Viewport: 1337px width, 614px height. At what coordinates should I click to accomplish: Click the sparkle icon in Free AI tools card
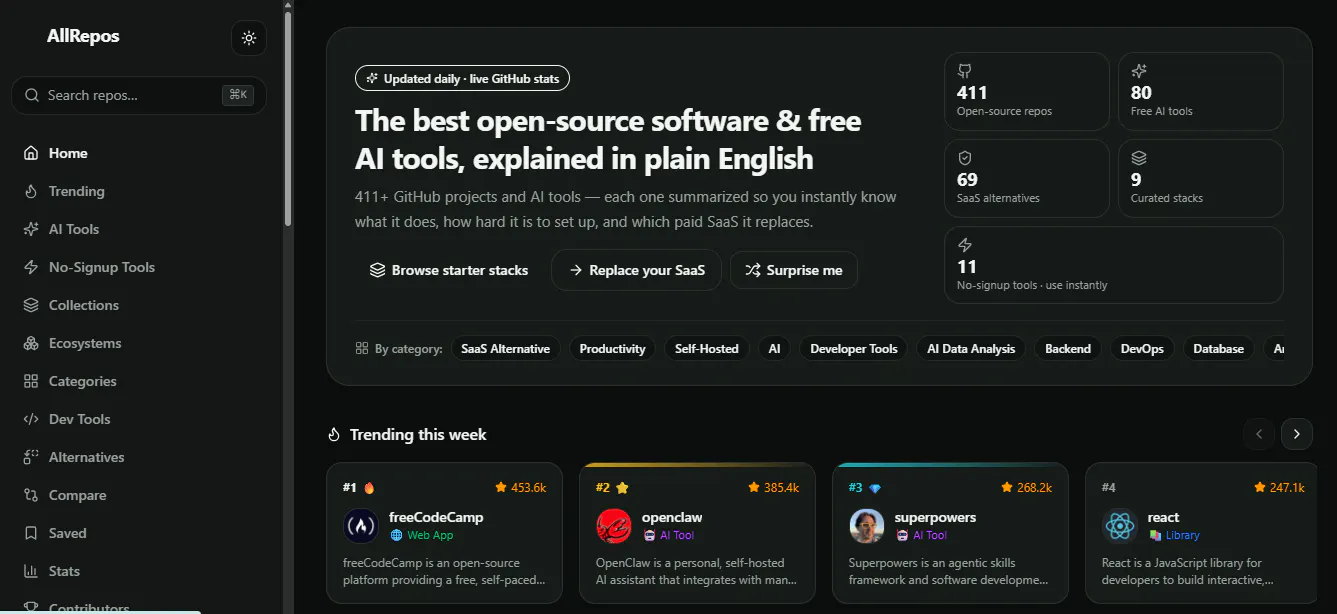(1138, 71)
